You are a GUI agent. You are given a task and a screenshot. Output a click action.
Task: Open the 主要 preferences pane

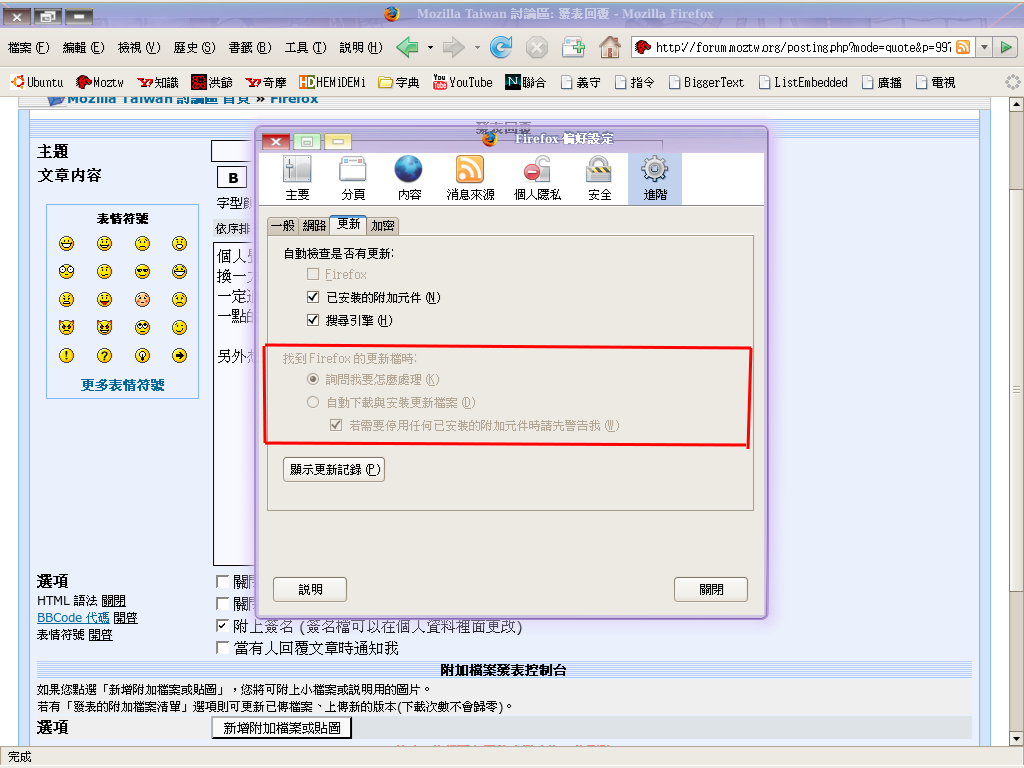pos(297,178)
